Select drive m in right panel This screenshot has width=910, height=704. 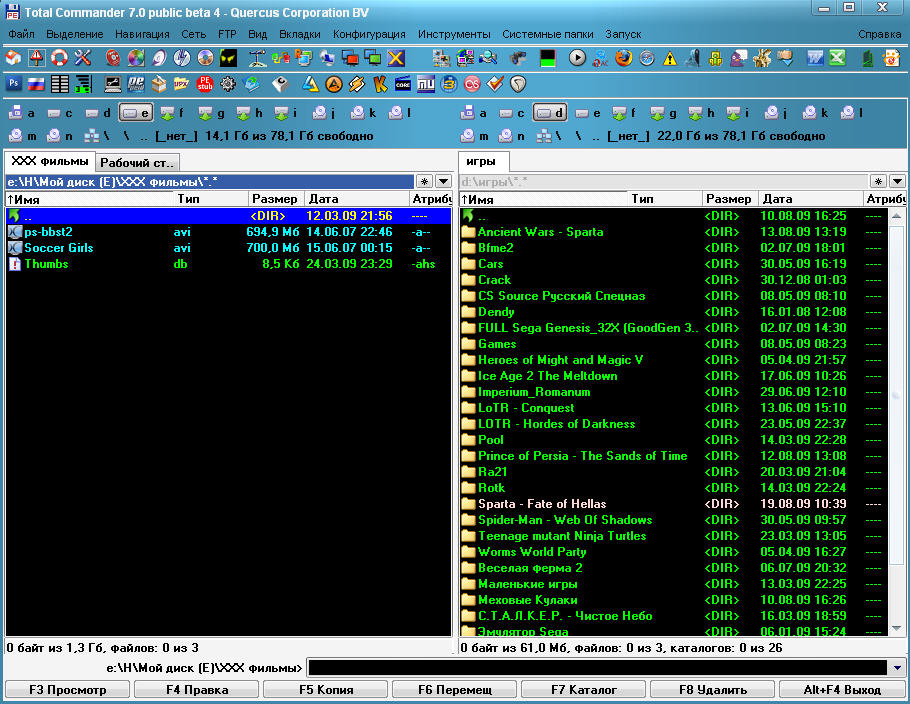[x=475, y=136]
